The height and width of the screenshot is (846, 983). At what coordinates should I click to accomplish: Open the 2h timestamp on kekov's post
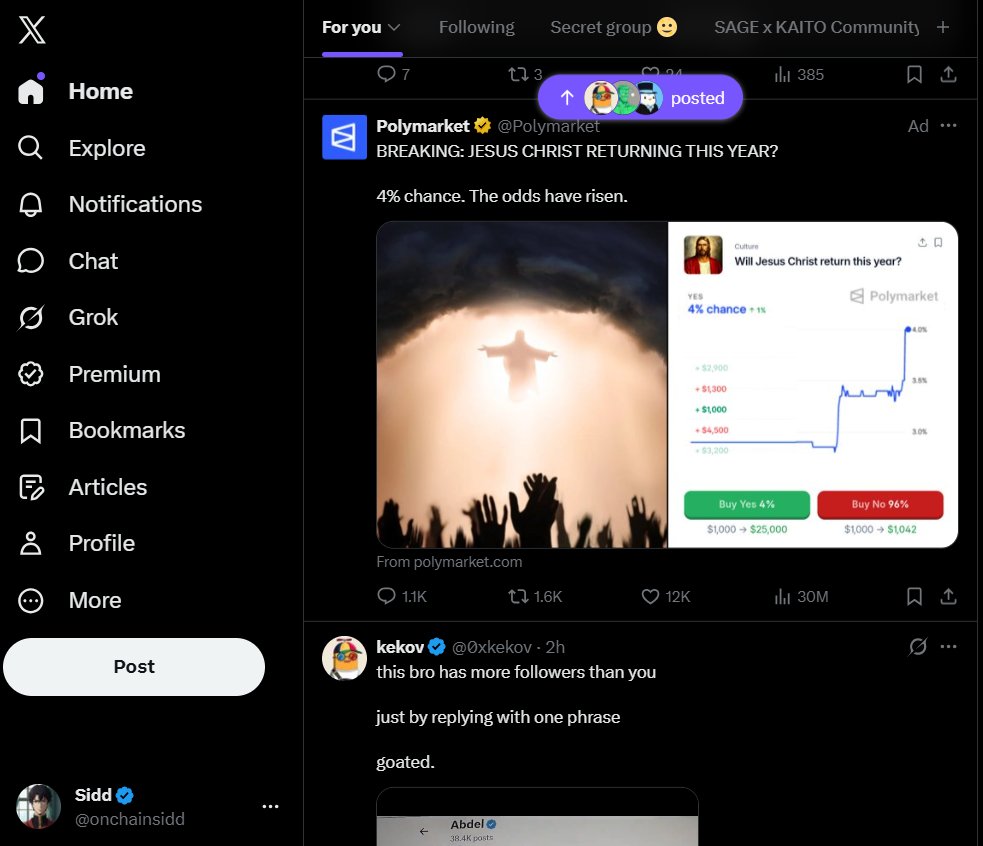(x=555, y=647)
